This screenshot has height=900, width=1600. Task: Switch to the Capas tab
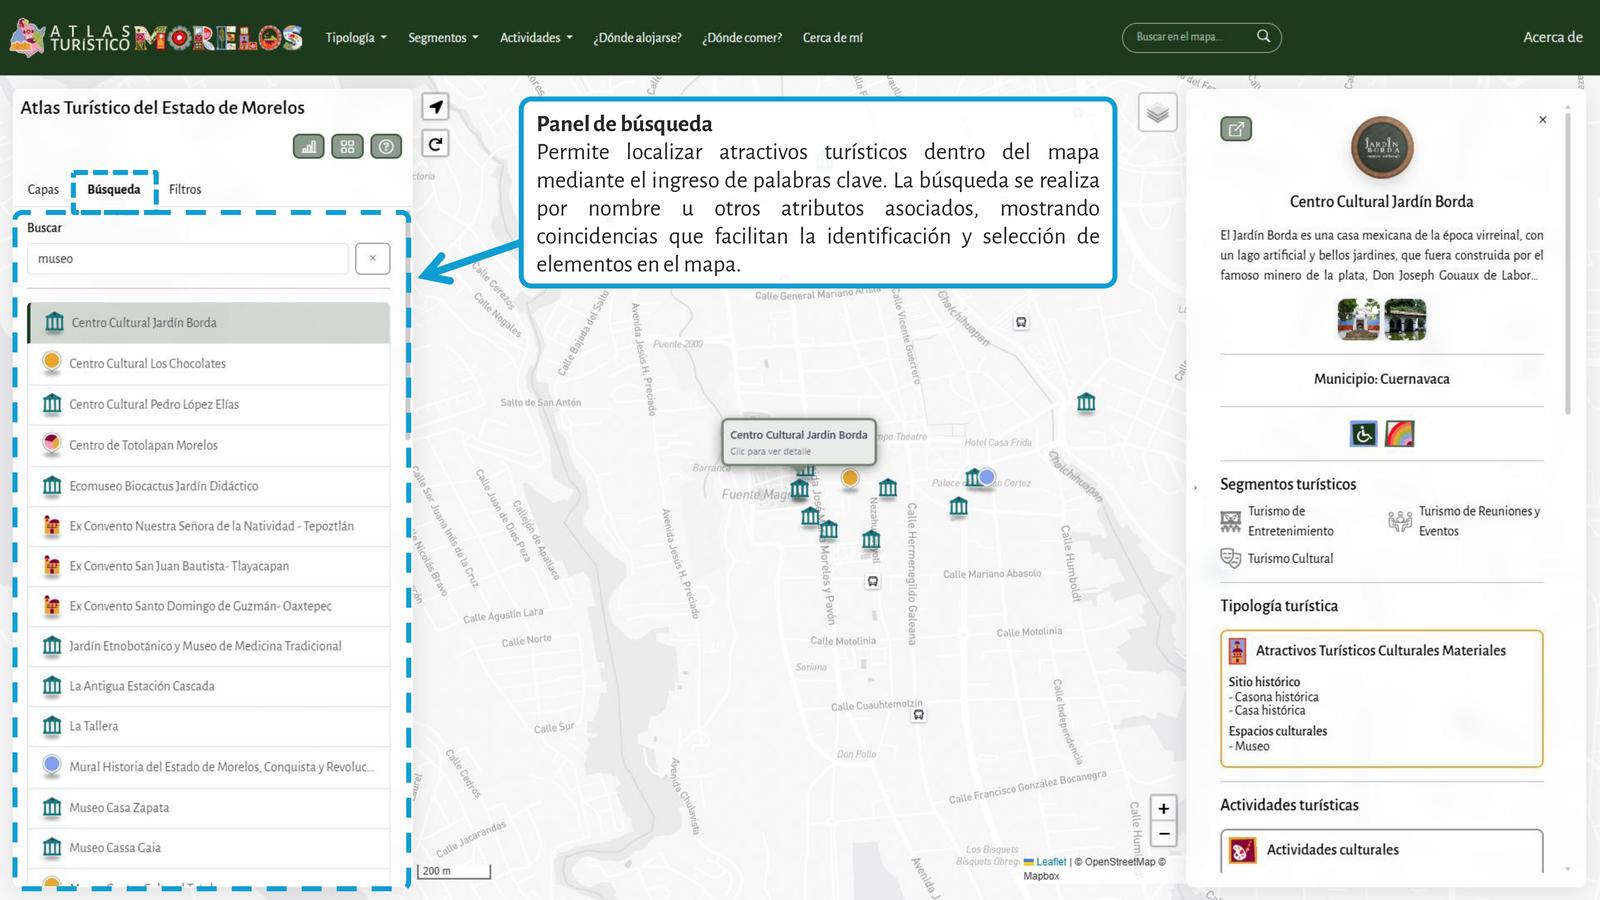tap(43, 189)
